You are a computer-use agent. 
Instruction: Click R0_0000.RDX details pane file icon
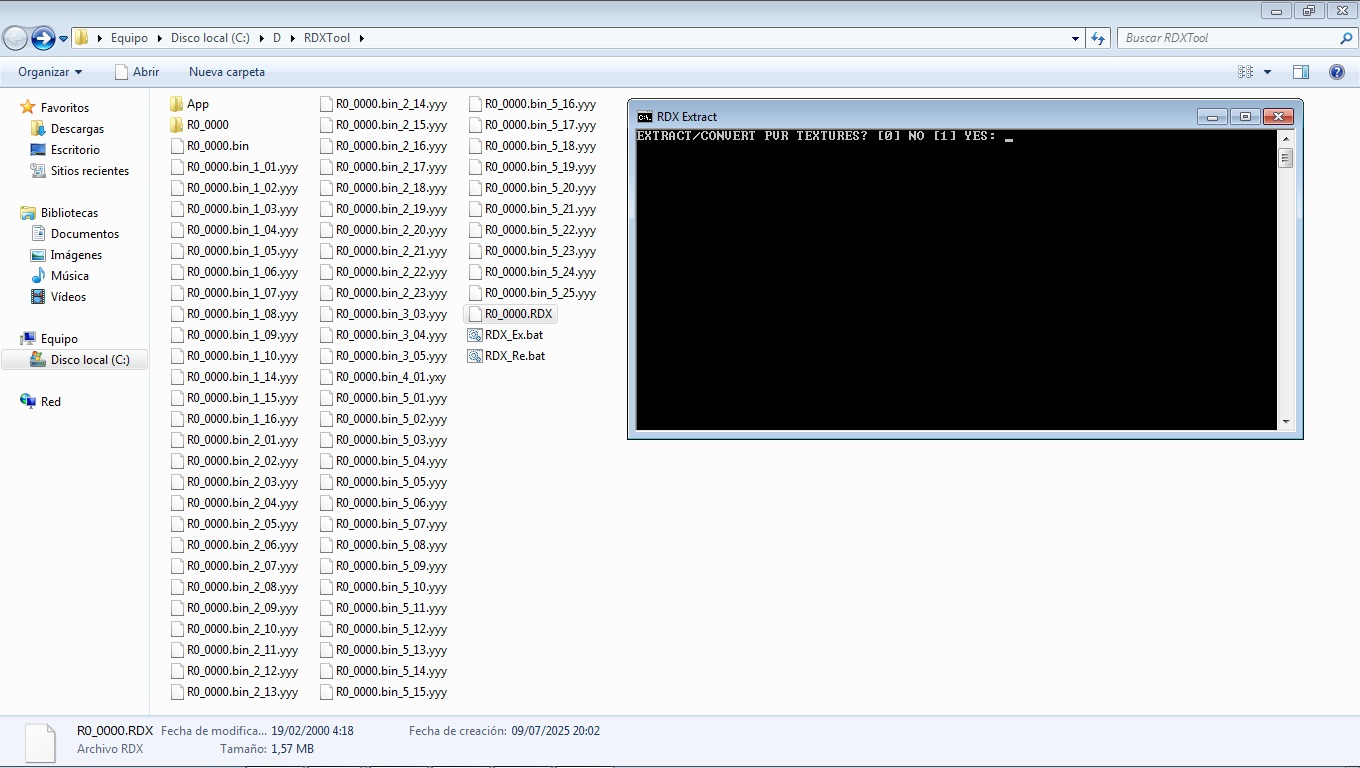pos(40,742)
